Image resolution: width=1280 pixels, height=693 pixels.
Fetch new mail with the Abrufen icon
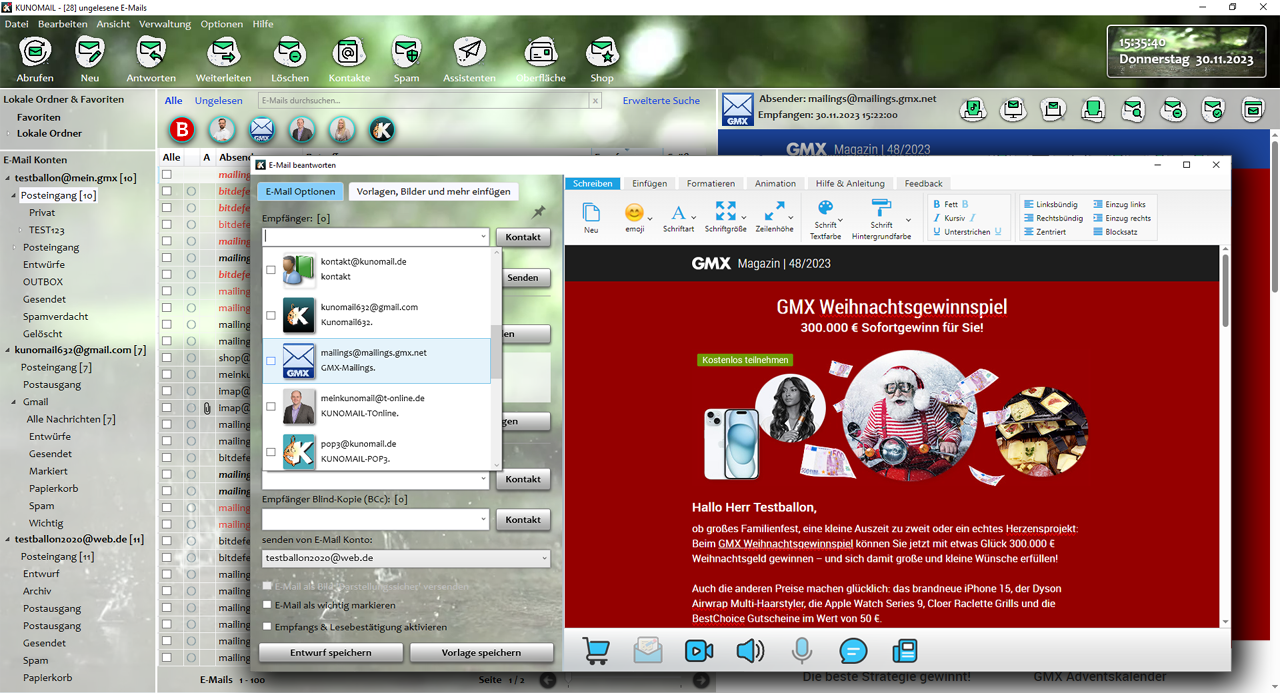(35, 51)
